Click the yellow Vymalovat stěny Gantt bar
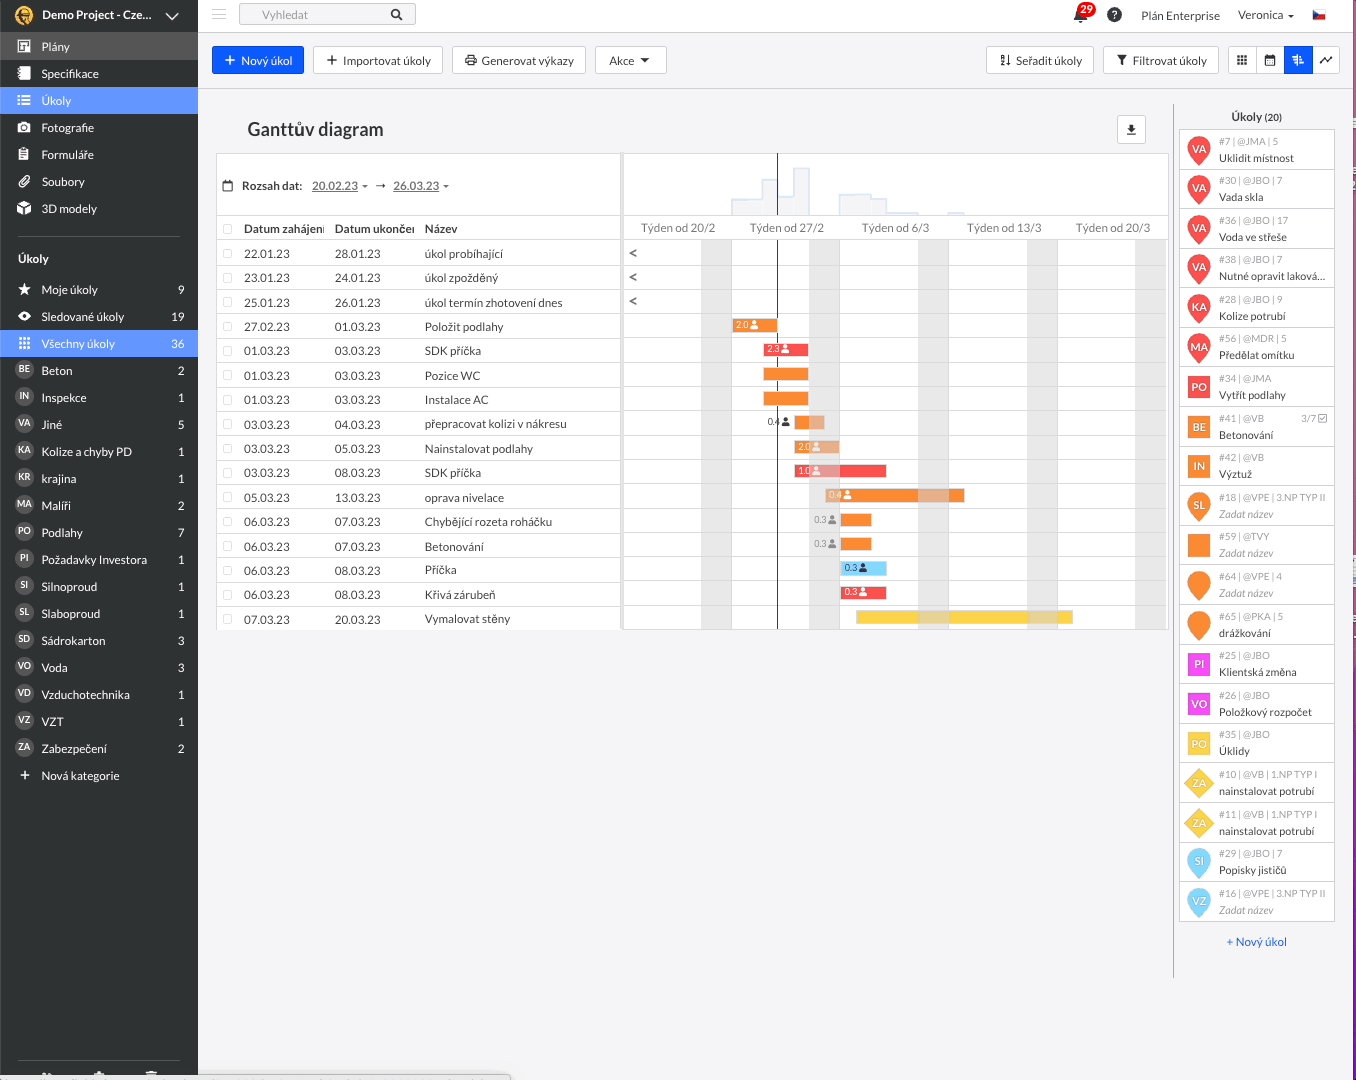This screenshot has height=1080, width=1356. [x=964, y=618]
